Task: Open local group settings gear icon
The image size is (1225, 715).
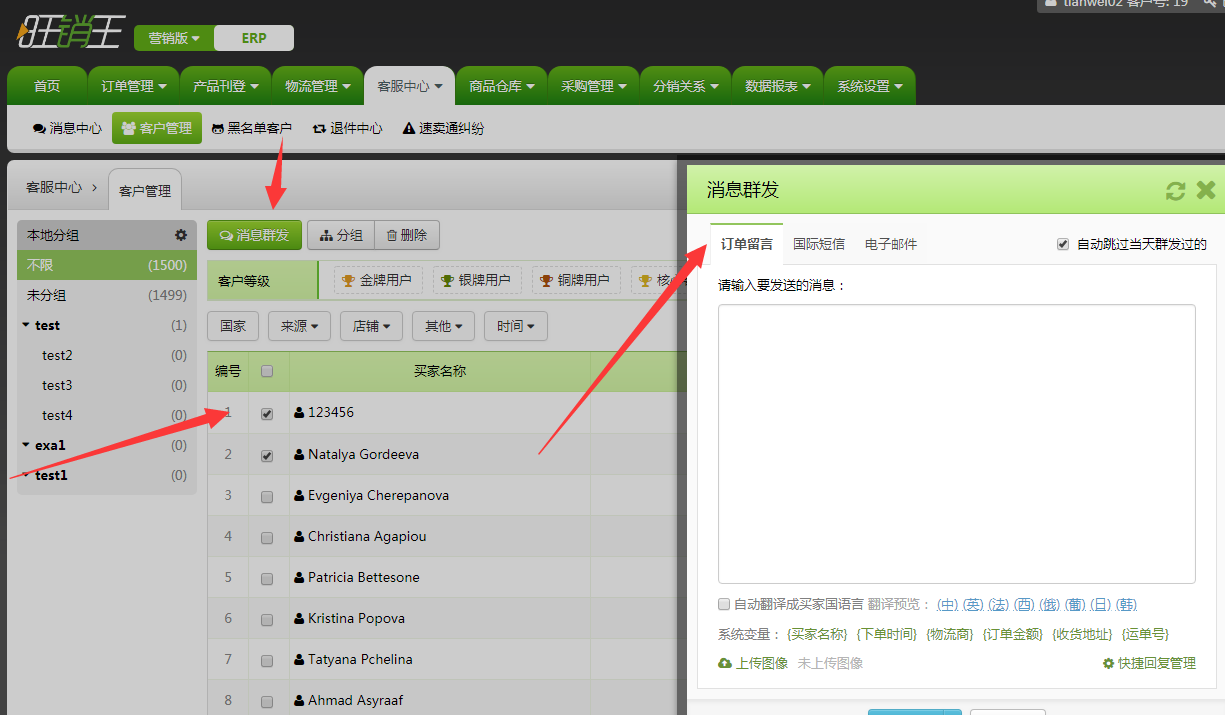Action: pyautogui.click(x=181, y=235)
